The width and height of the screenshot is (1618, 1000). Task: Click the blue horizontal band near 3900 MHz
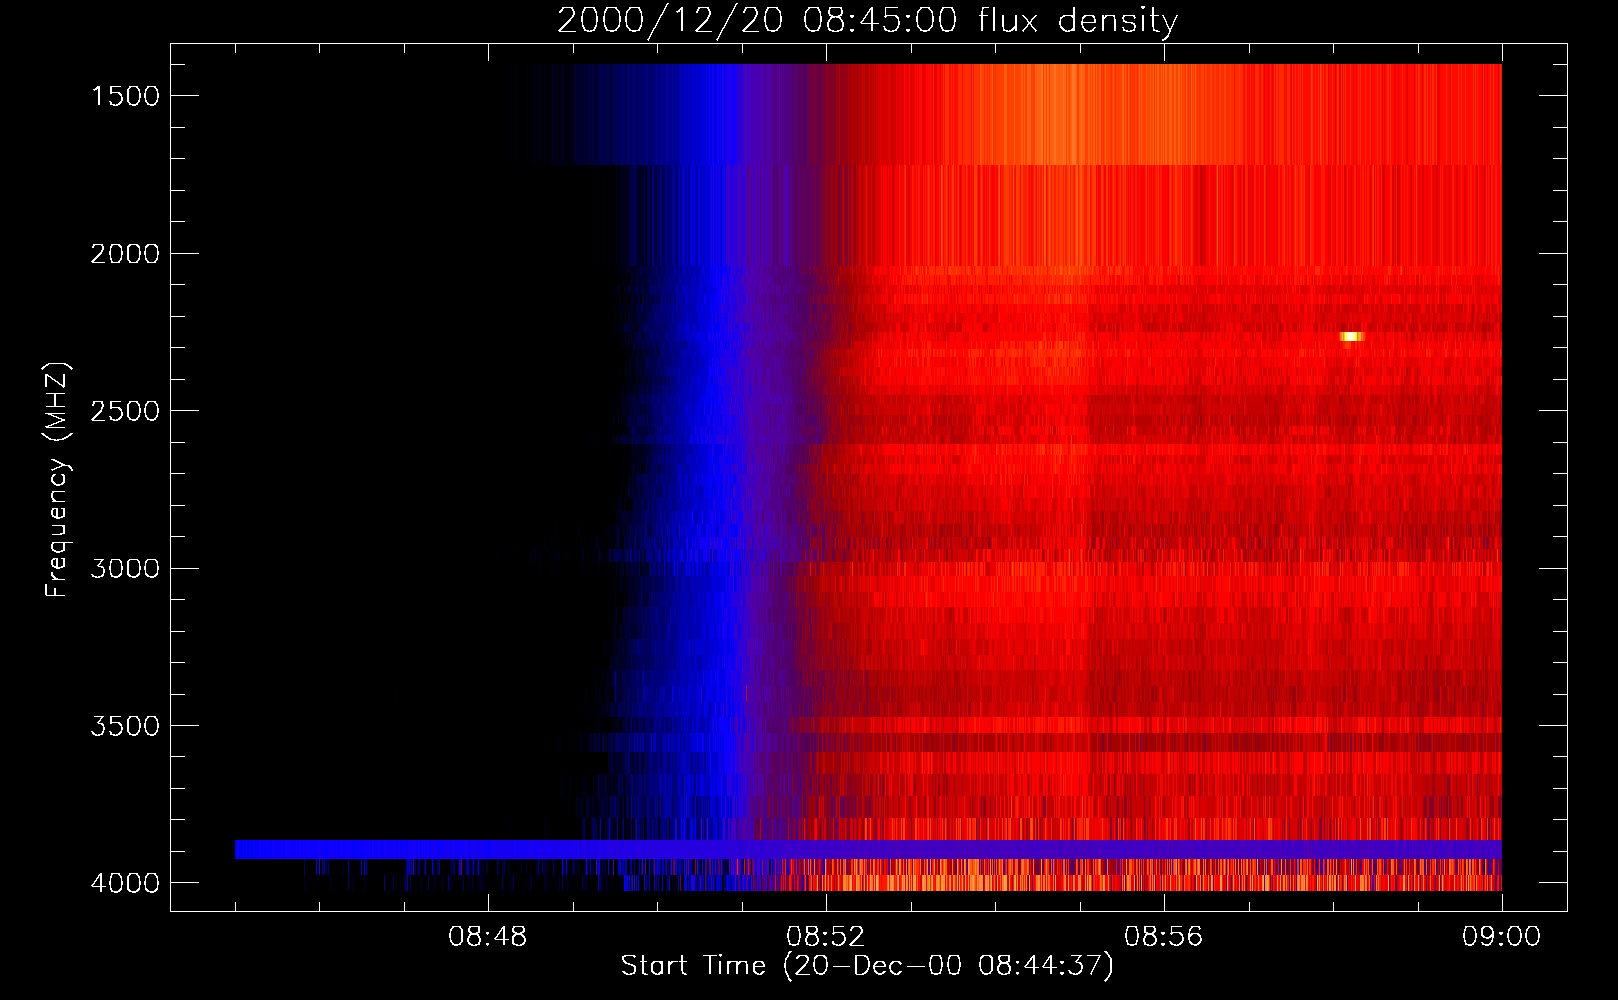click(868, 849)
